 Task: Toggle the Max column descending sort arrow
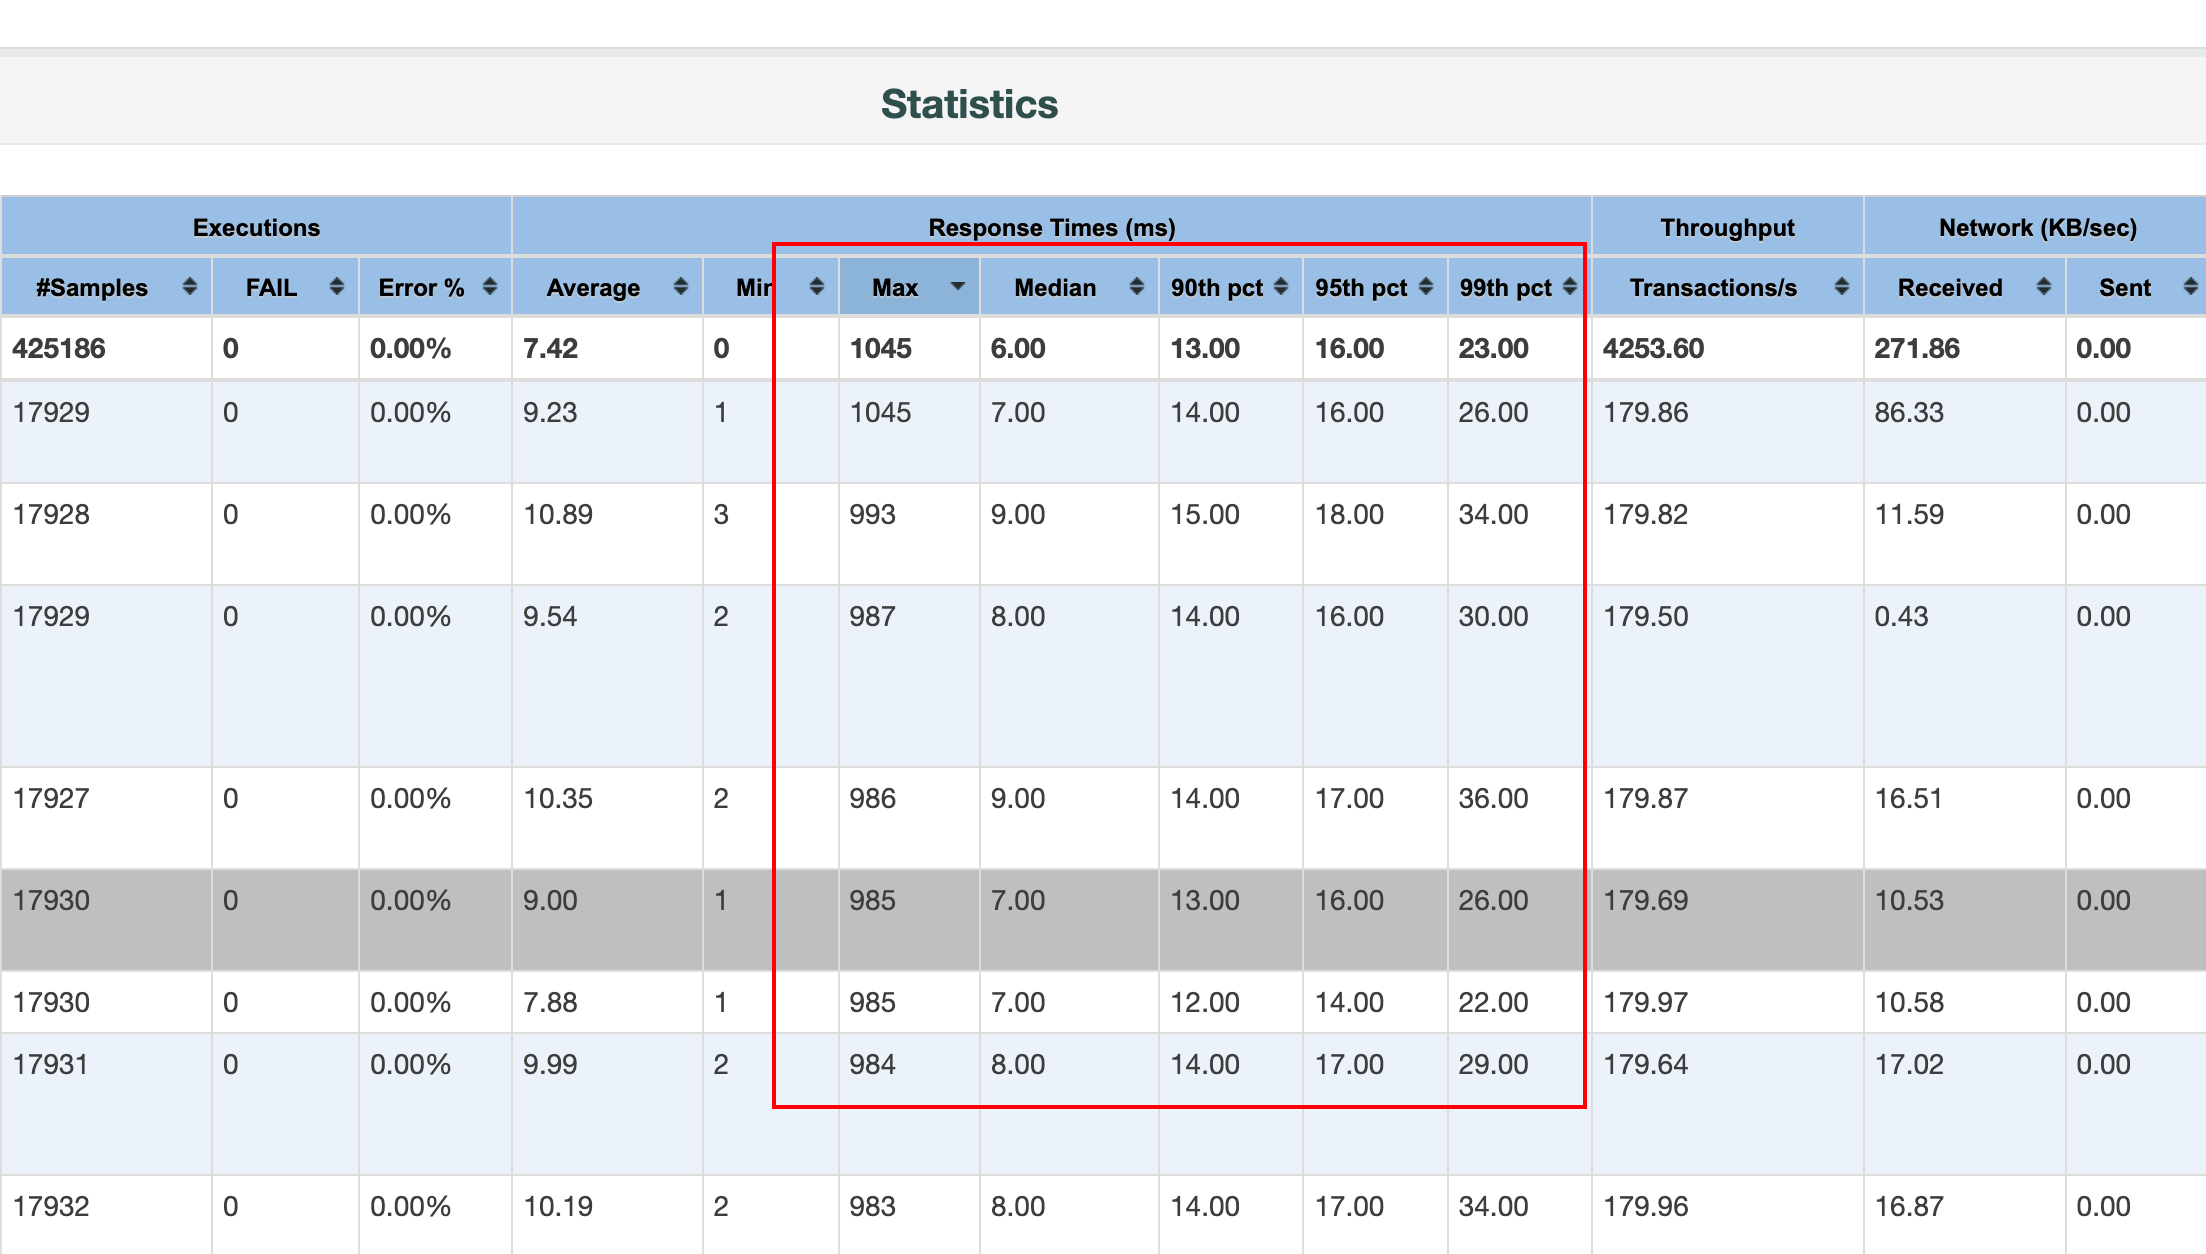pyautogui.click(x=957, y=287)
